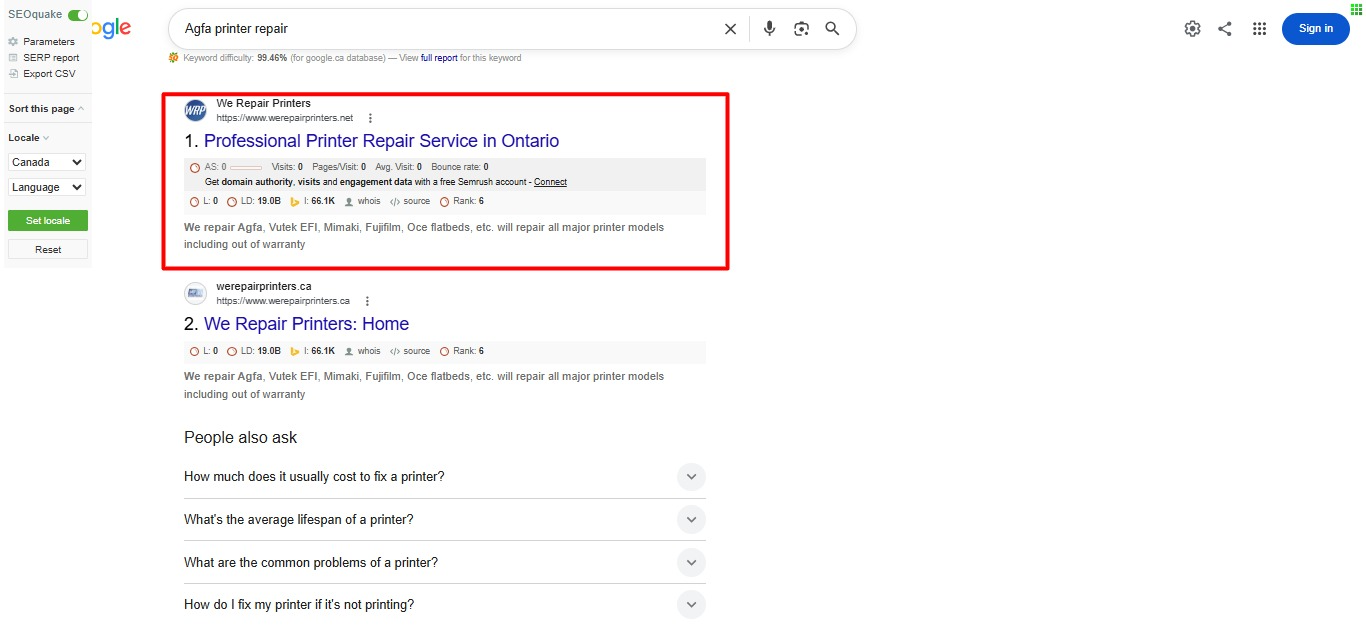The image size is (1366, 641).
Task: Click L: 0 parameter in first result bar
Action: 204,201
